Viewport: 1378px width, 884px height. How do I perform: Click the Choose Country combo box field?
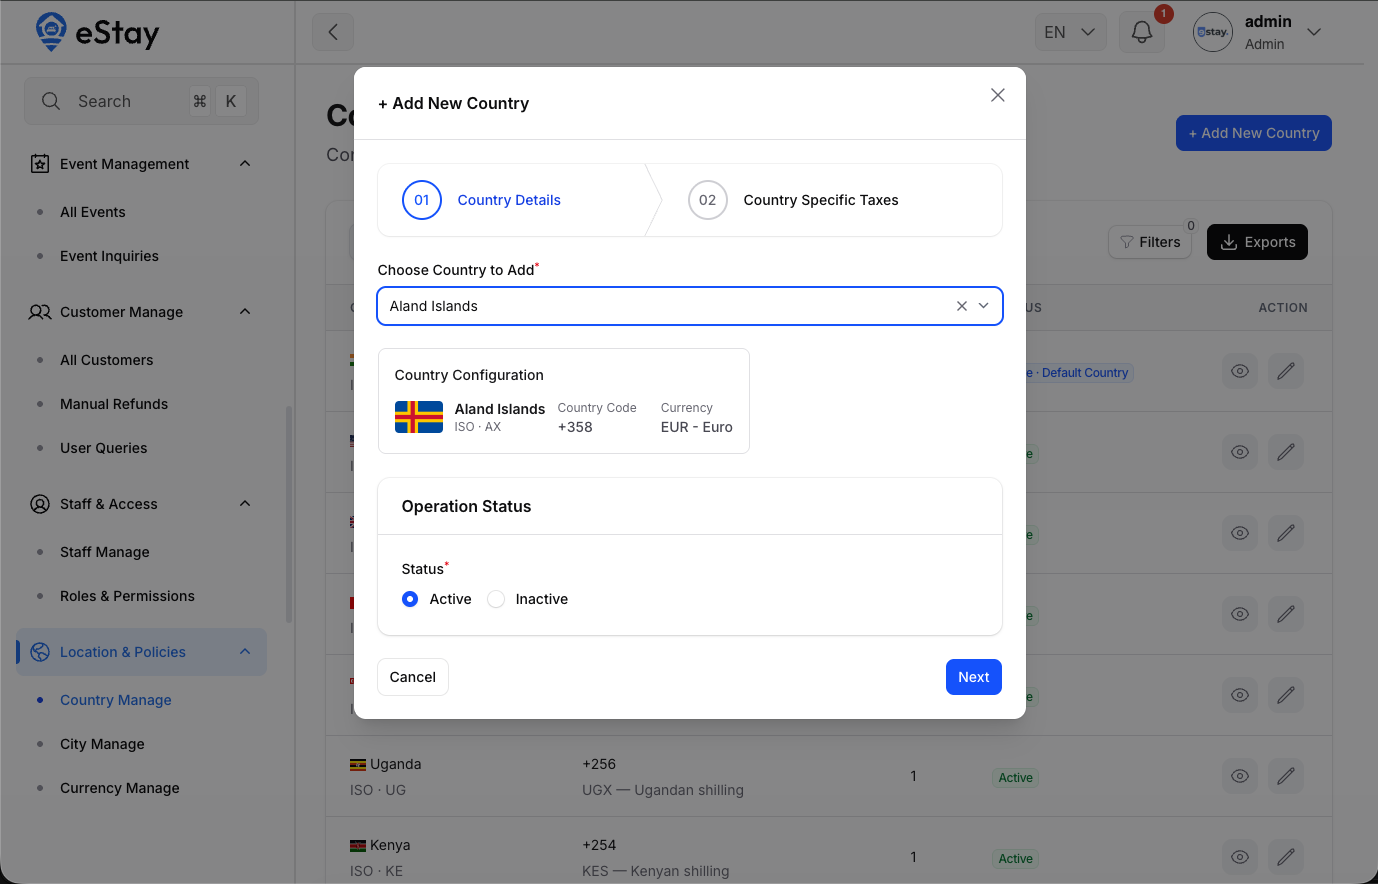pyautogui.click(x=690, y=306)
